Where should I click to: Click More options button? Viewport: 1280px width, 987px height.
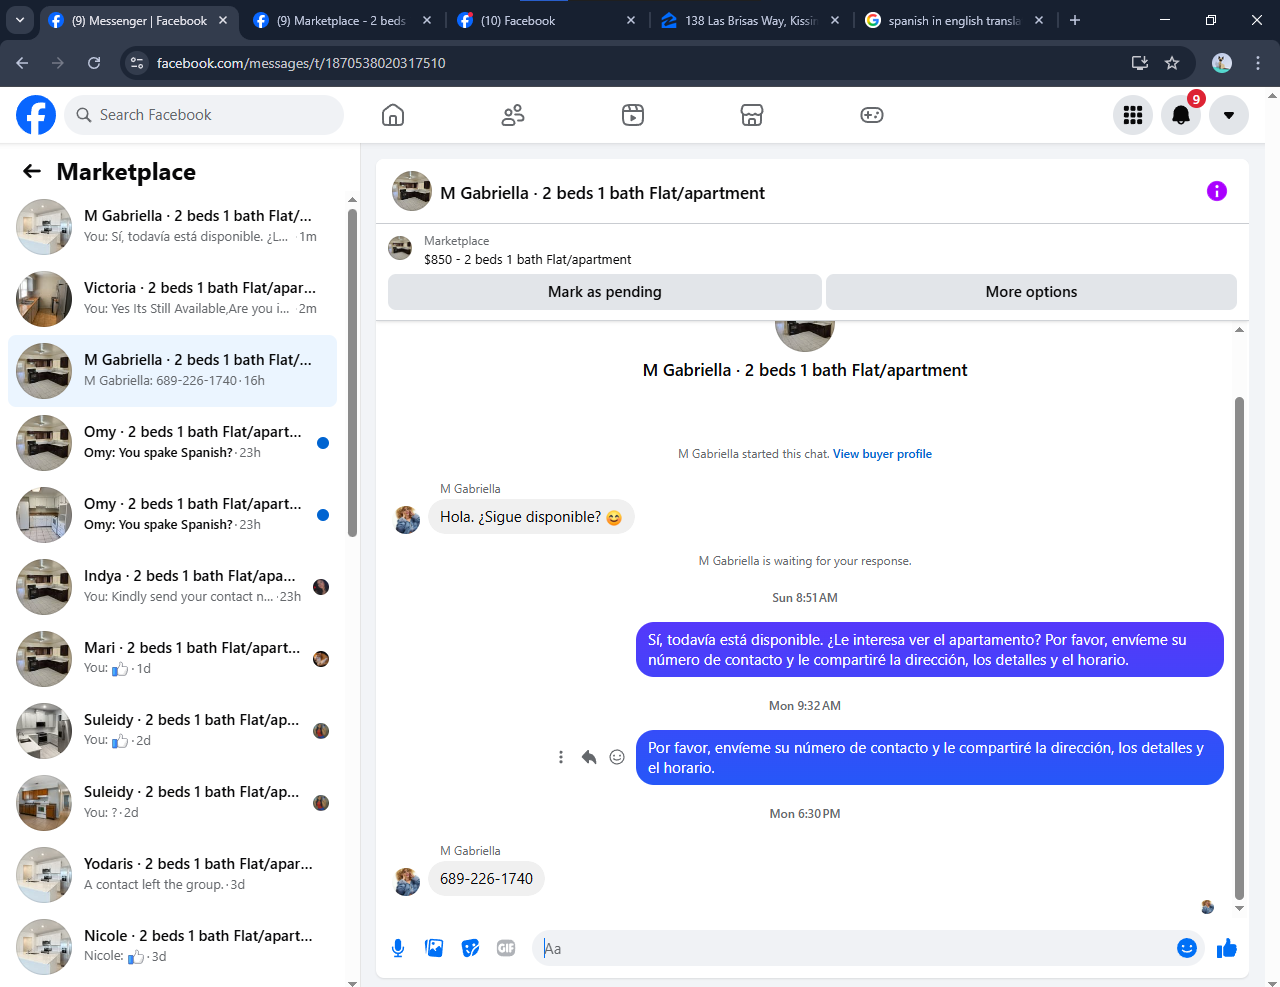(x=1031, y=292)
